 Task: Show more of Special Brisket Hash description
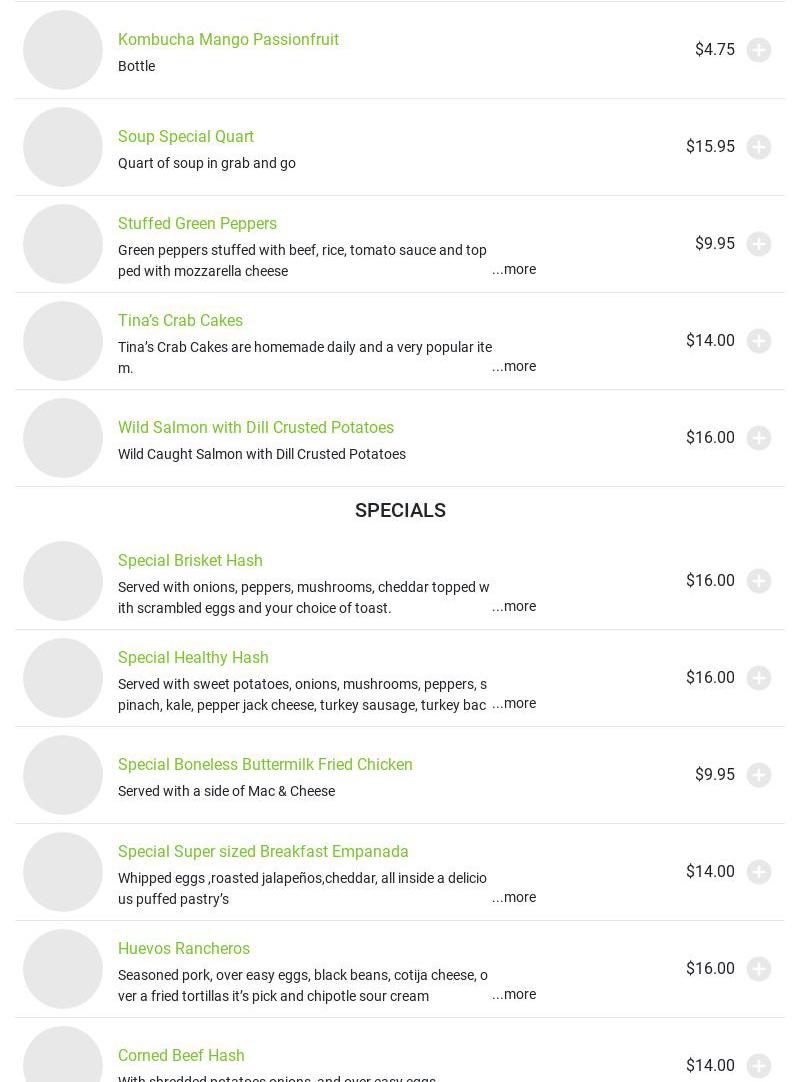(x=514, y=606)
